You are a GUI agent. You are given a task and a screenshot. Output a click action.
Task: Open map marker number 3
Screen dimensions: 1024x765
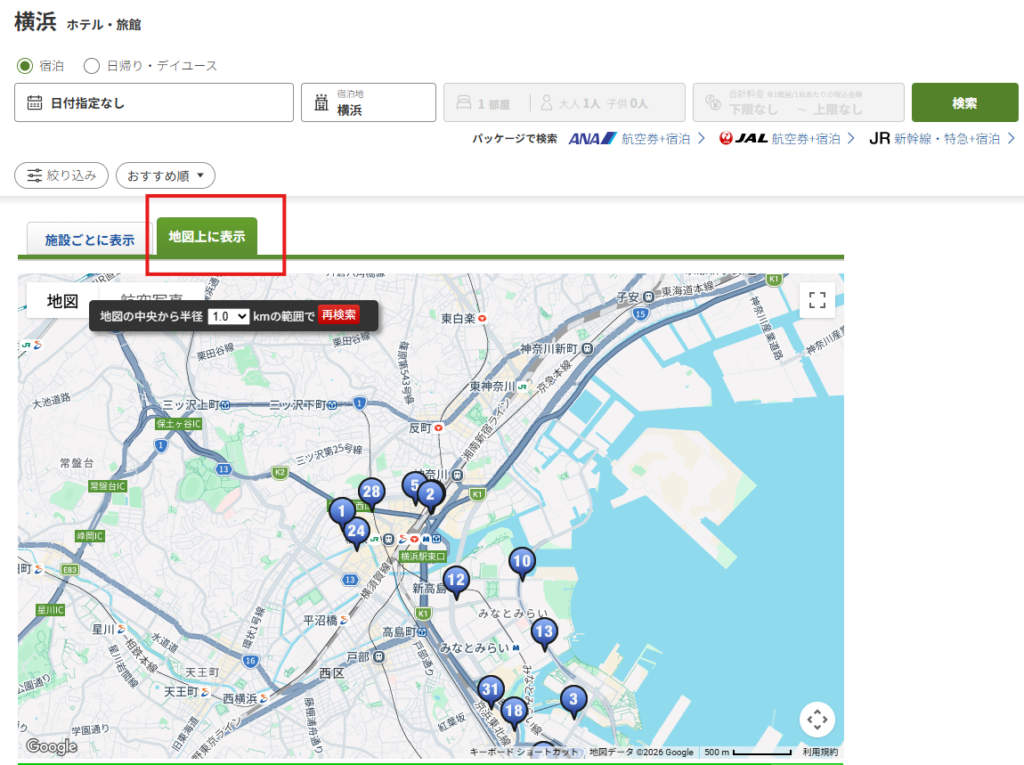click(x=572, y=699)
